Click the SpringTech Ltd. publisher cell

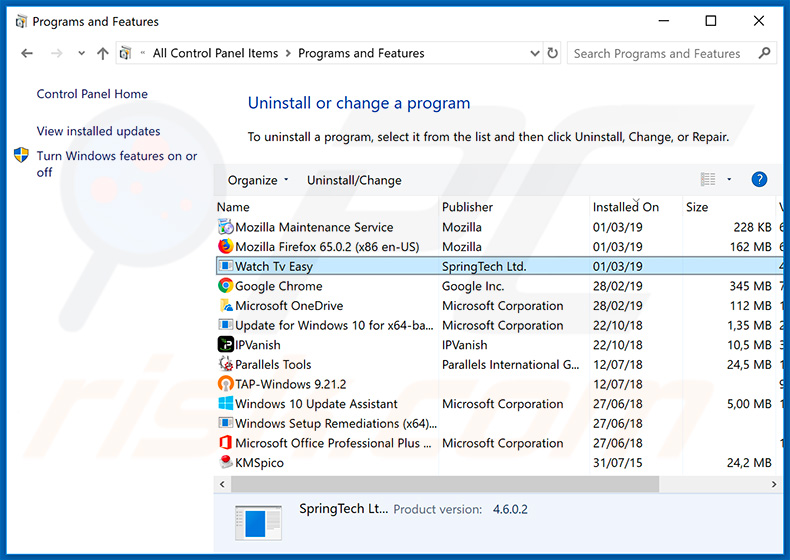484,266
